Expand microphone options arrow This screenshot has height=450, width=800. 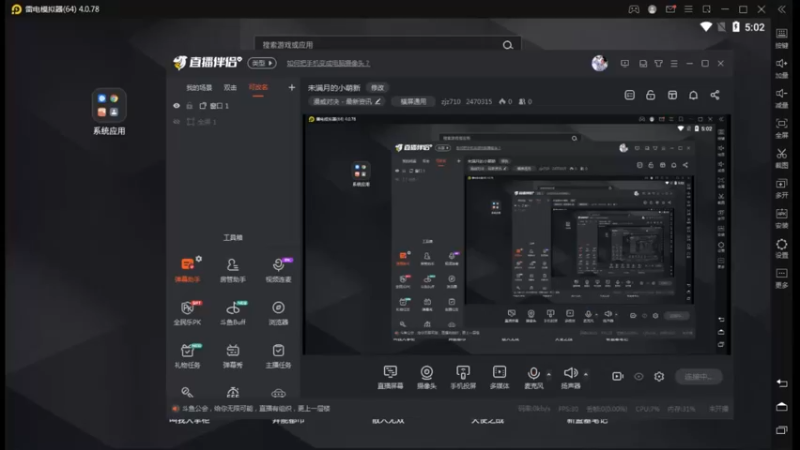tap(548, 374)
